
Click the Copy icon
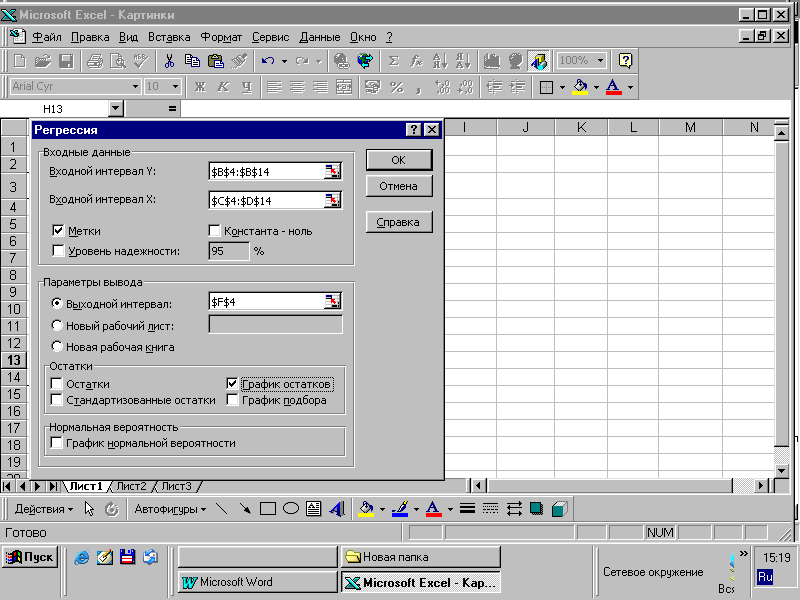192,61
